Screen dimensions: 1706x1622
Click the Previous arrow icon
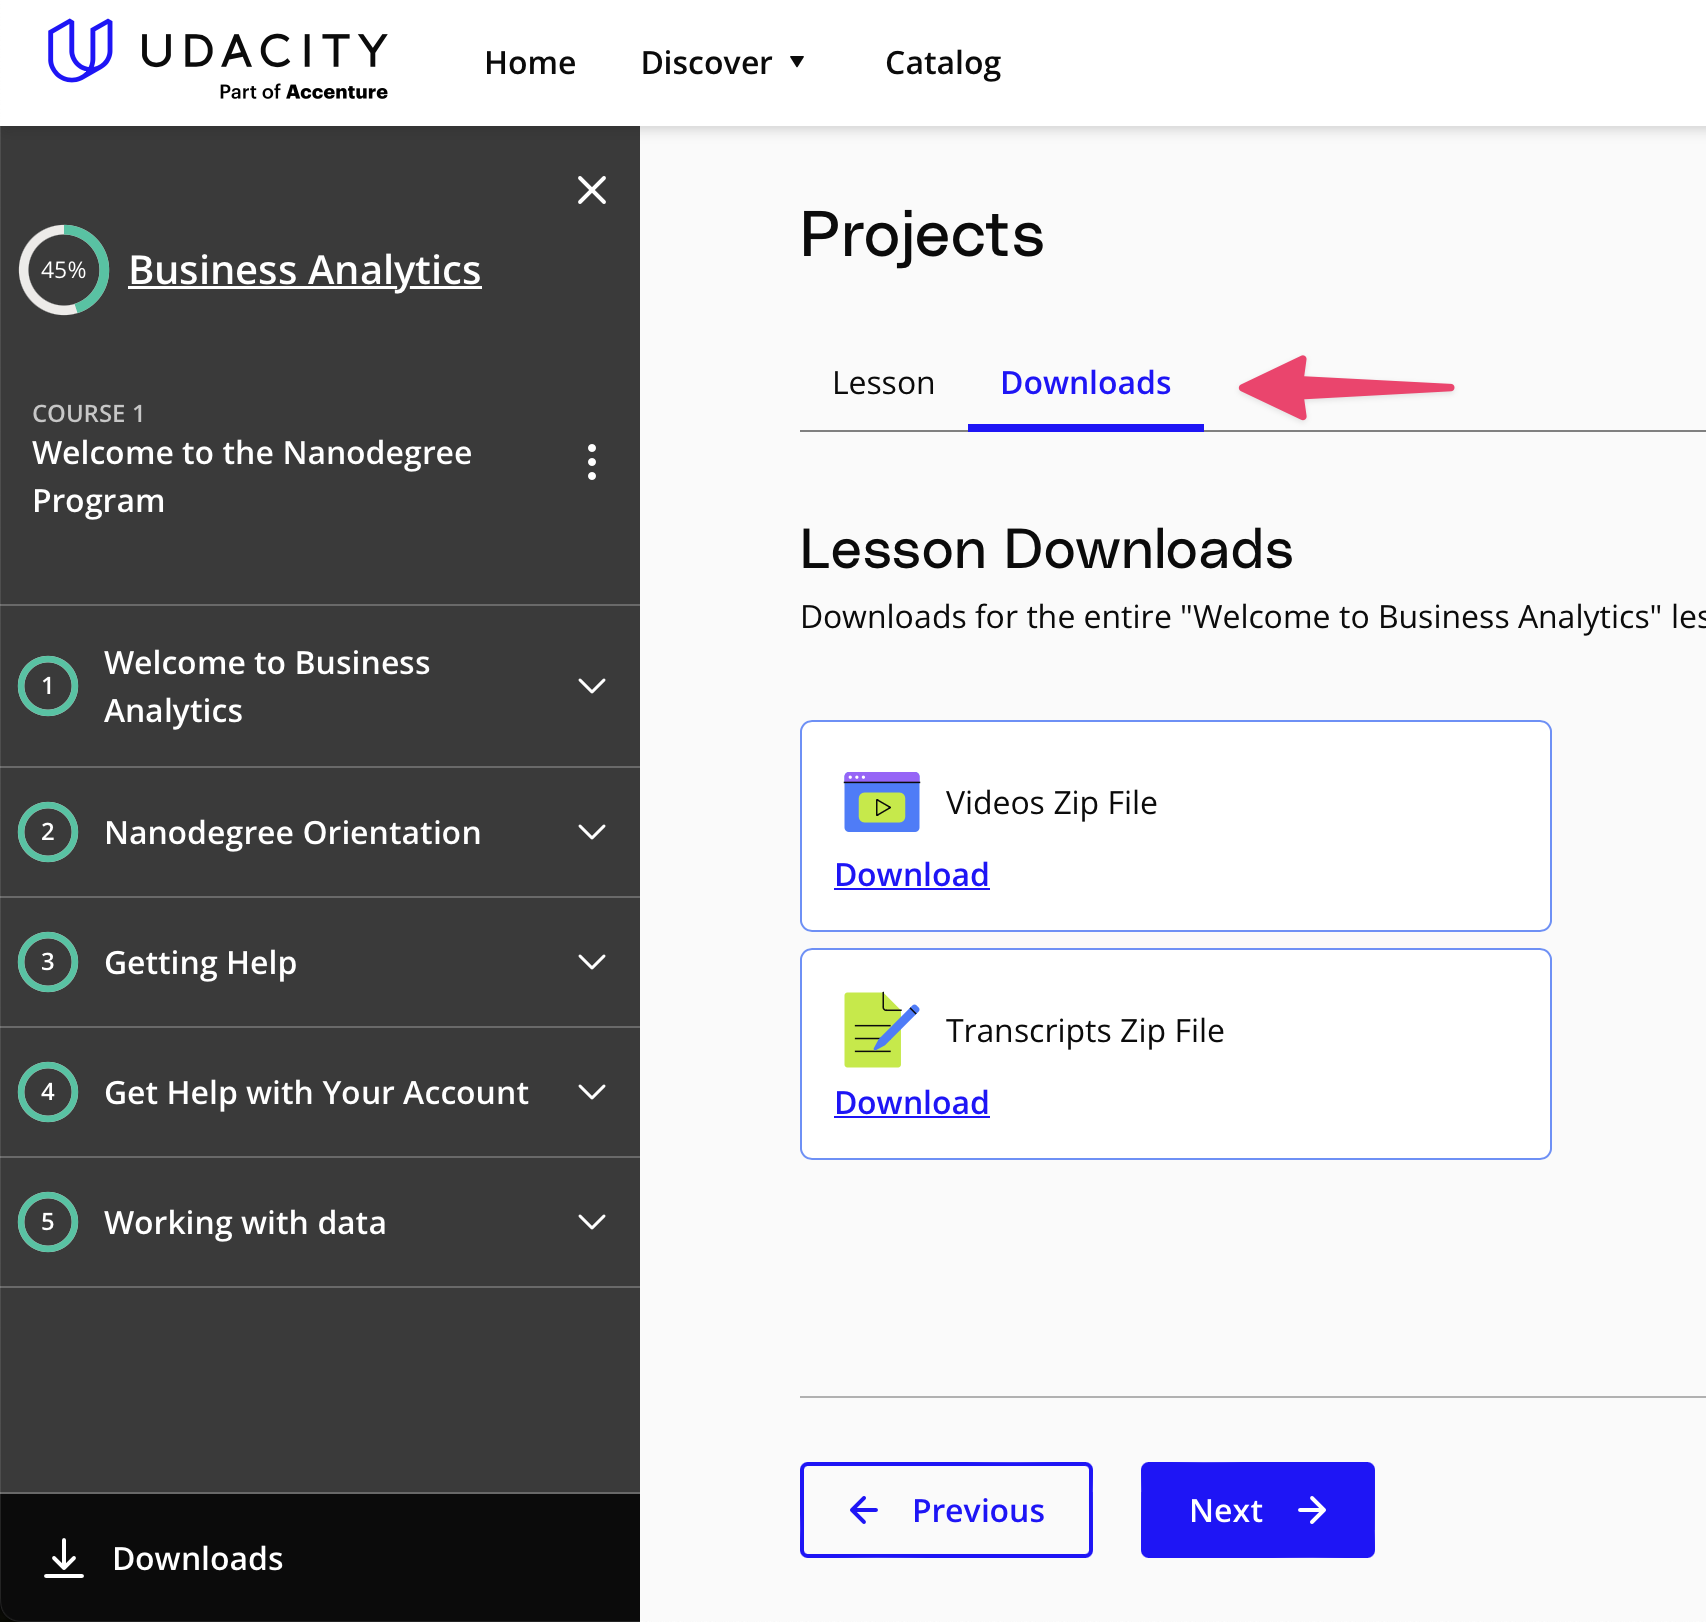[865, 1510]
